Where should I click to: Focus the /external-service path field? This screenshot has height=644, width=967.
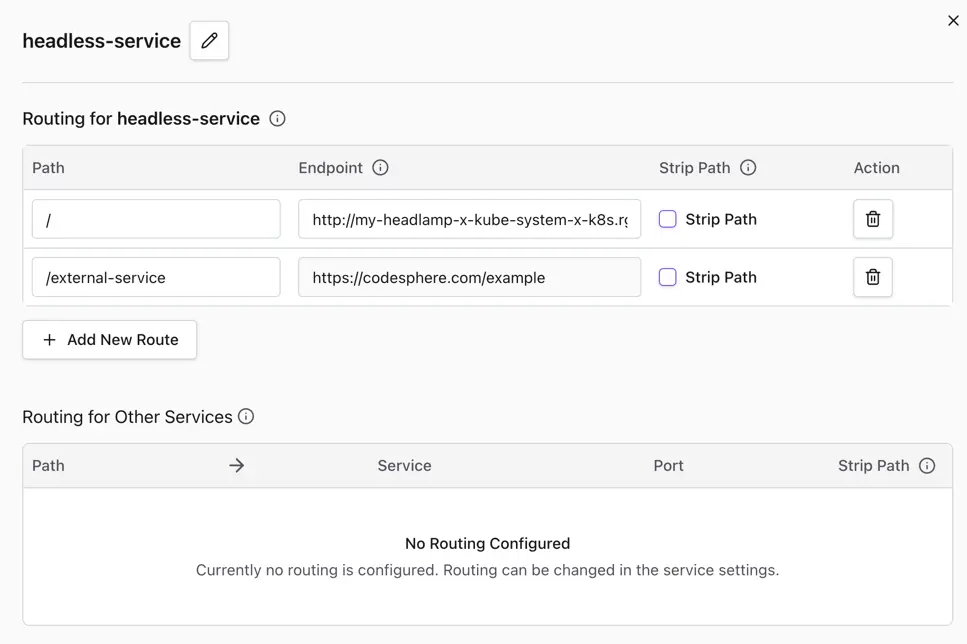pos(156,277)
